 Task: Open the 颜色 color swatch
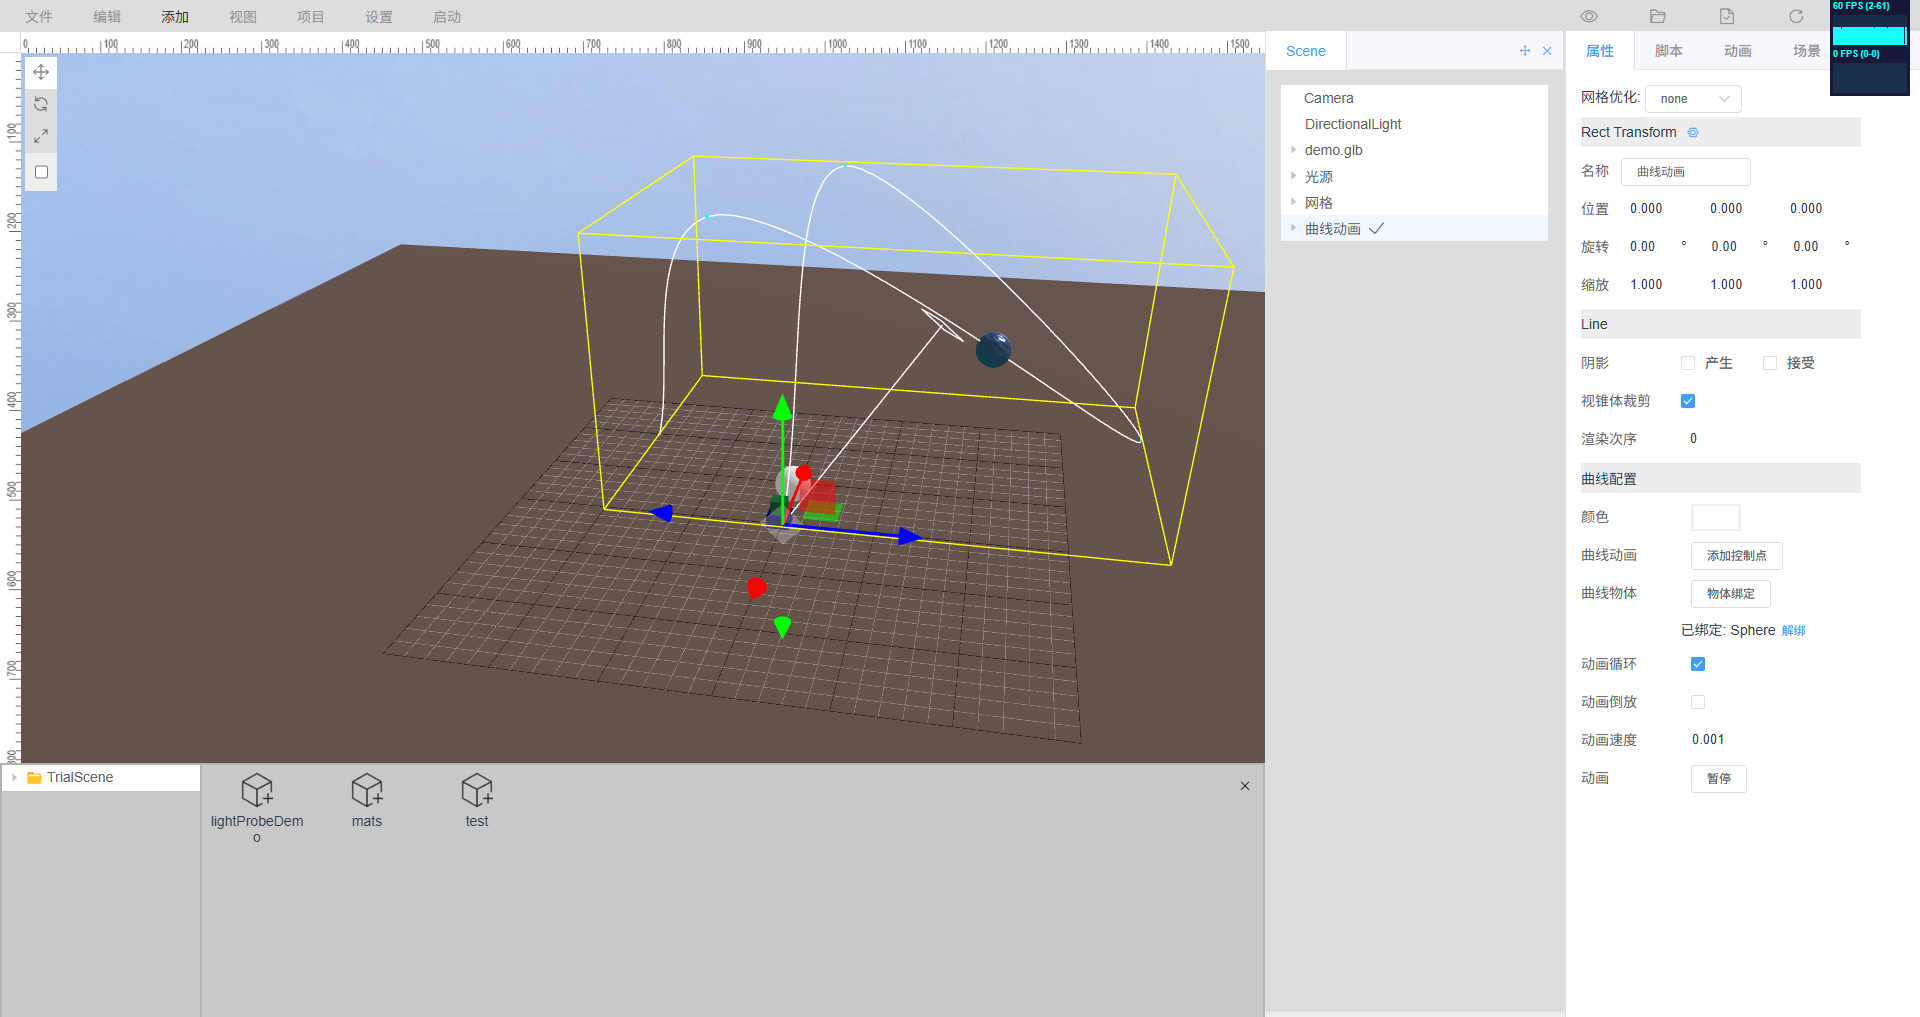pos(1715,518)
